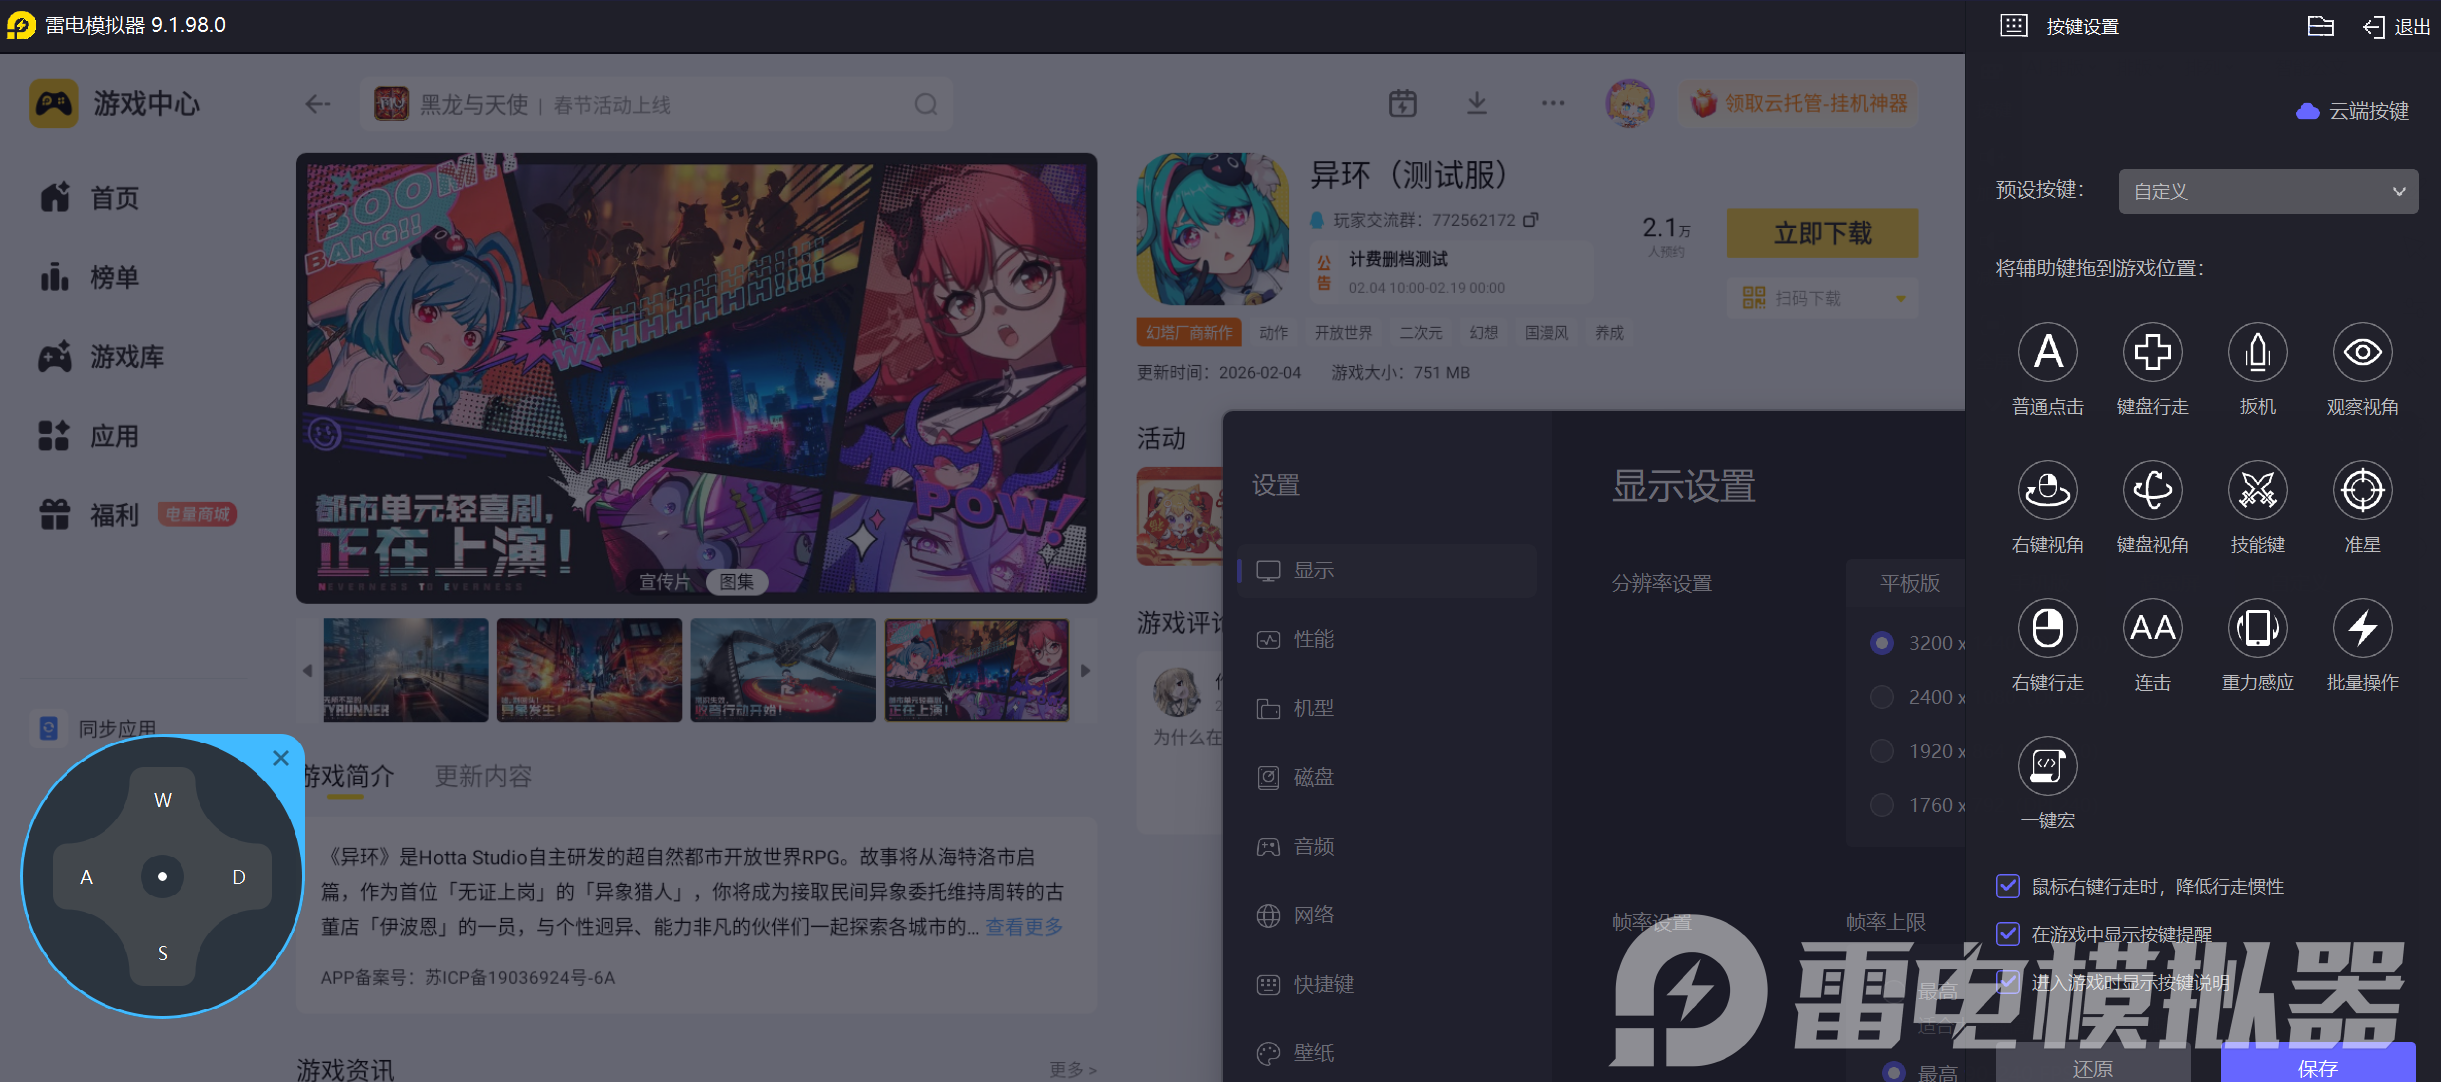Select the 扳机 trigger key icon

(x=2257, y=352)
